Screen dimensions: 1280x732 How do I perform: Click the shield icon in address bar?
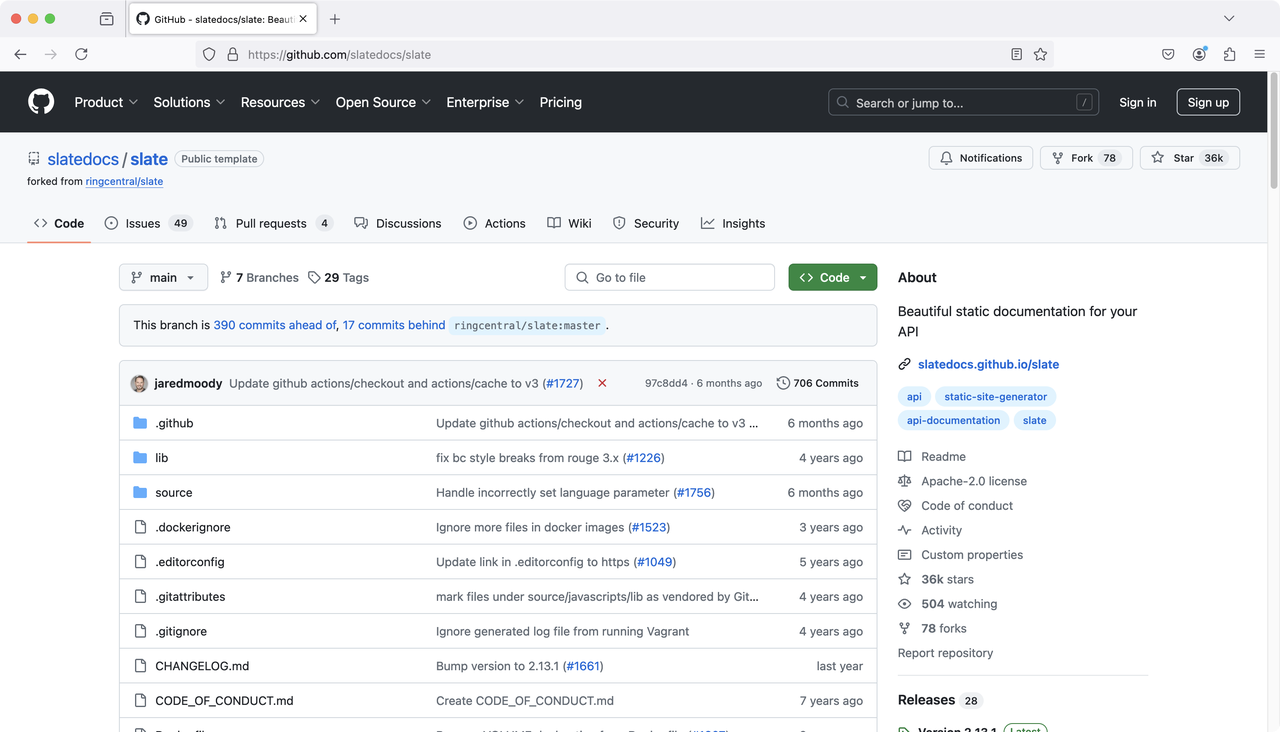click(x=209, y=54)
